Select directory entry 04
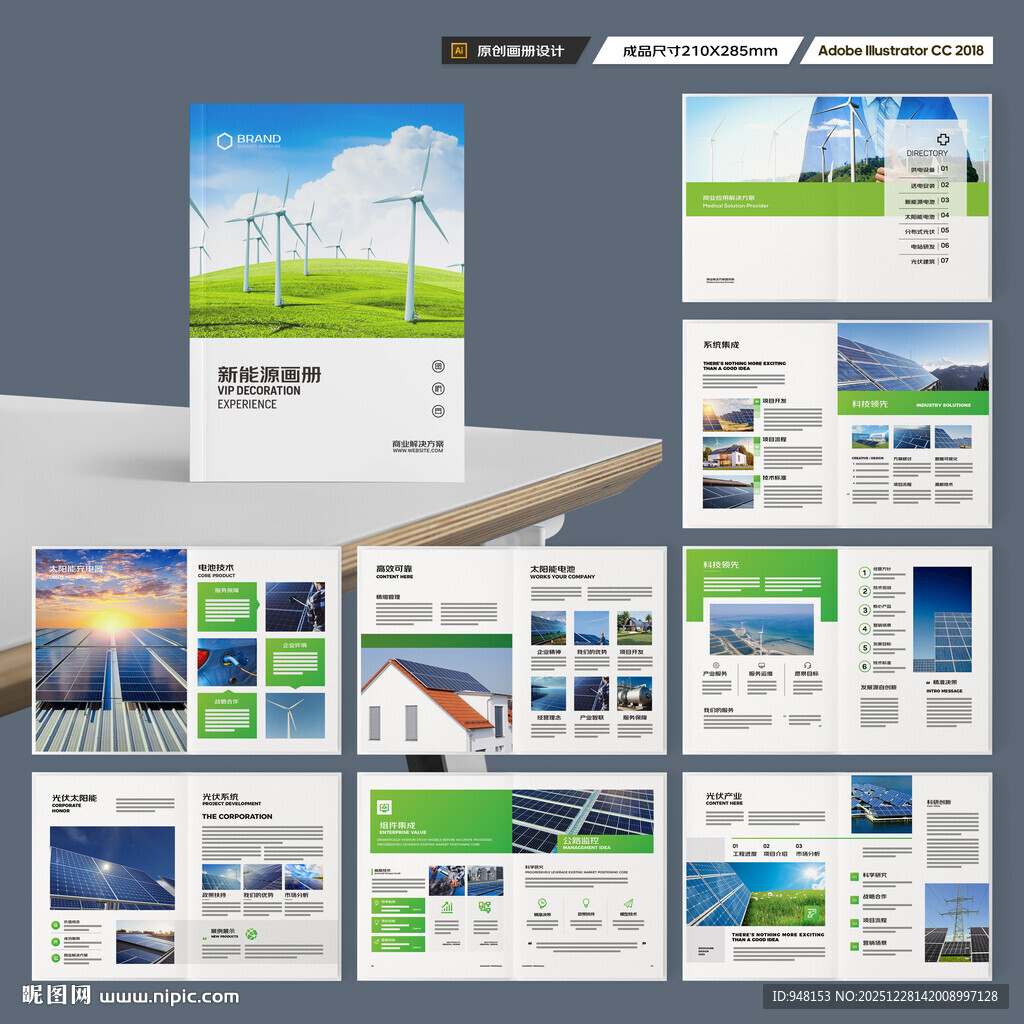Viewport: 1024px width, 1024px height. pyautogui.click(x=927, y=216)
